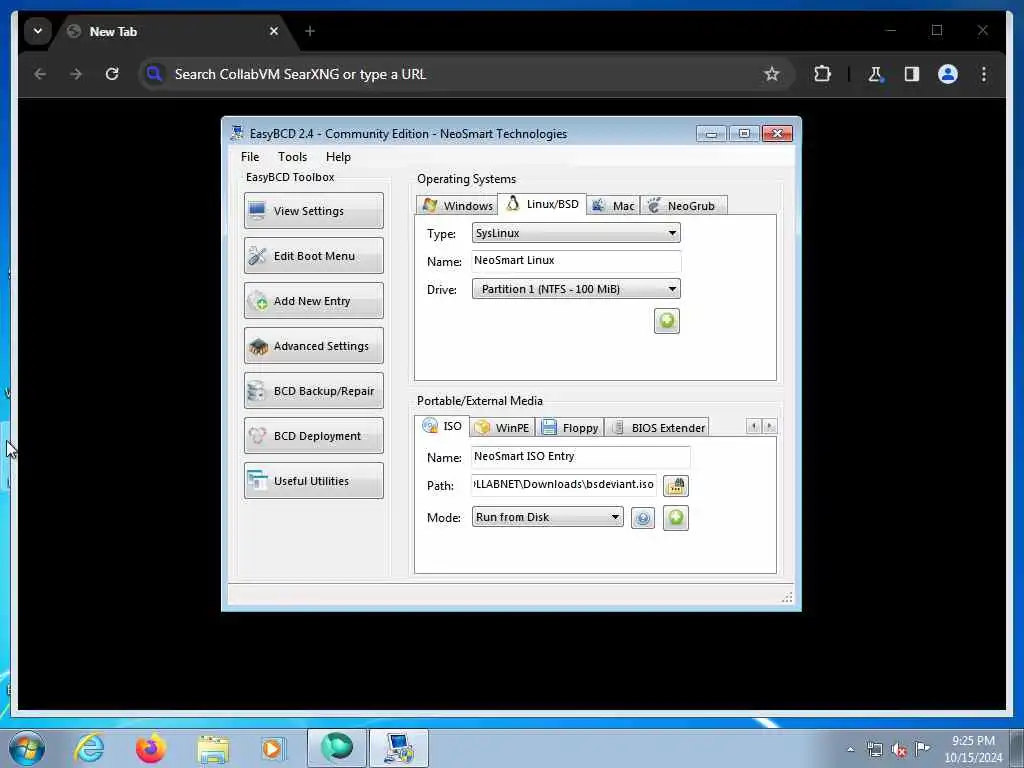This screenshot has width=1024, height=768.
Task: Browse for ISO file with folder icon
Action: pyautogui.click(x=676, y=486)
